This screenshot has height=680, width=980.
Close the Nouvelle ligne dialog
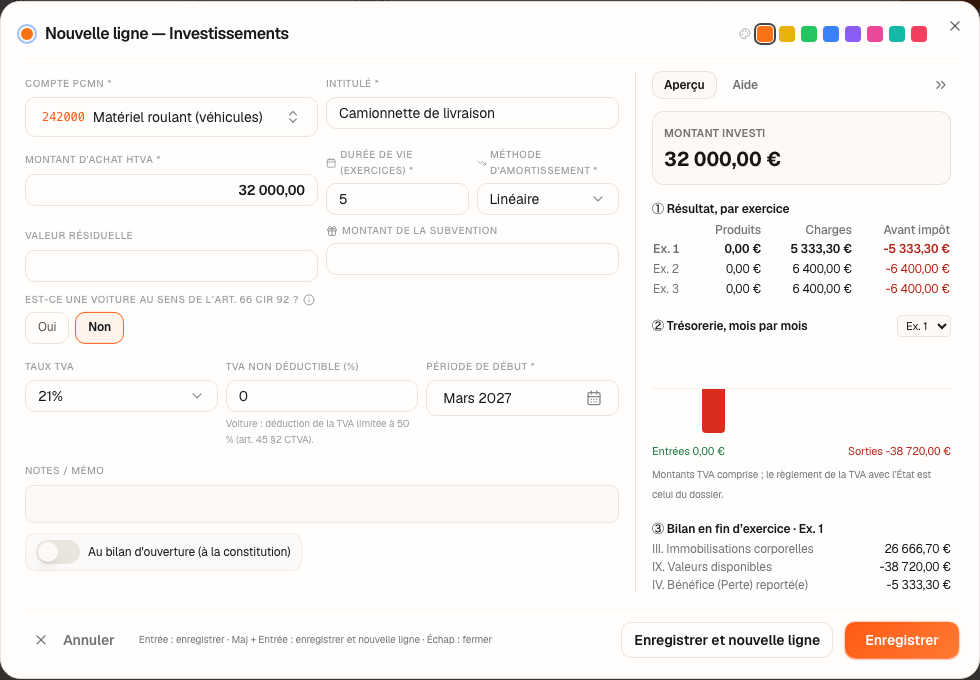point(954,26)
